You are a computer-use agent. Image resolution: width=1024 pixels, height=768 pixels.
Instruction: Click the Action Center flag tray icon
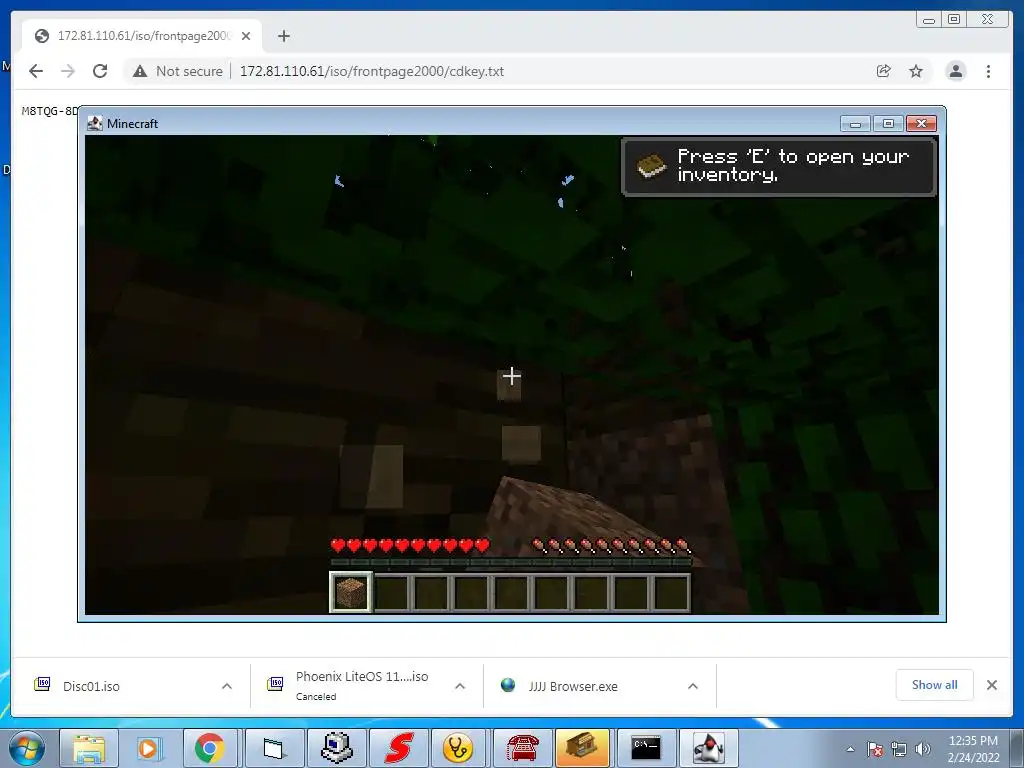tap(875, 749)
